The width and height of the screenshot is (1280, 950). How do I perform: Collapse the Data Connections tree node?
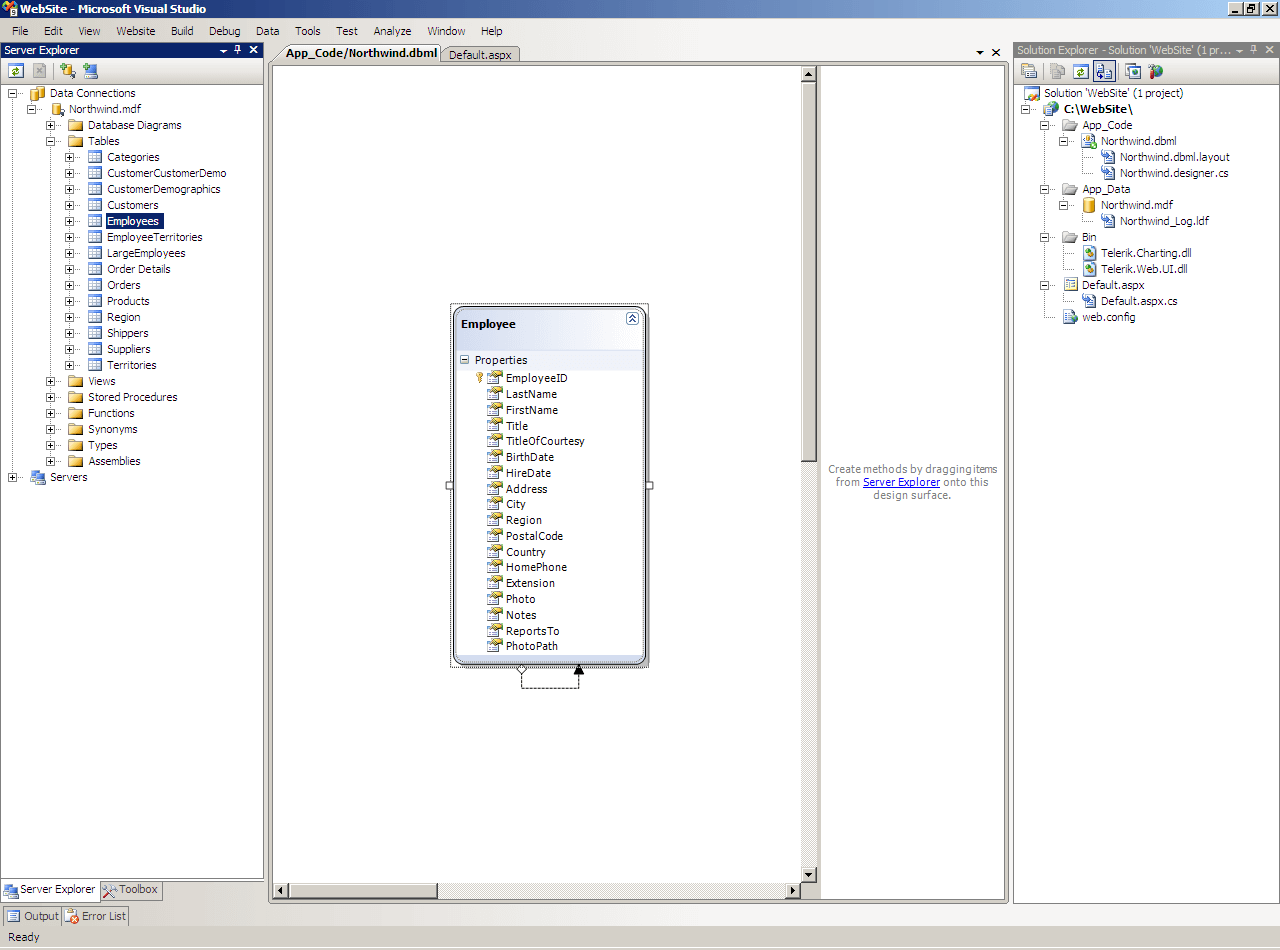click(12, 93)
